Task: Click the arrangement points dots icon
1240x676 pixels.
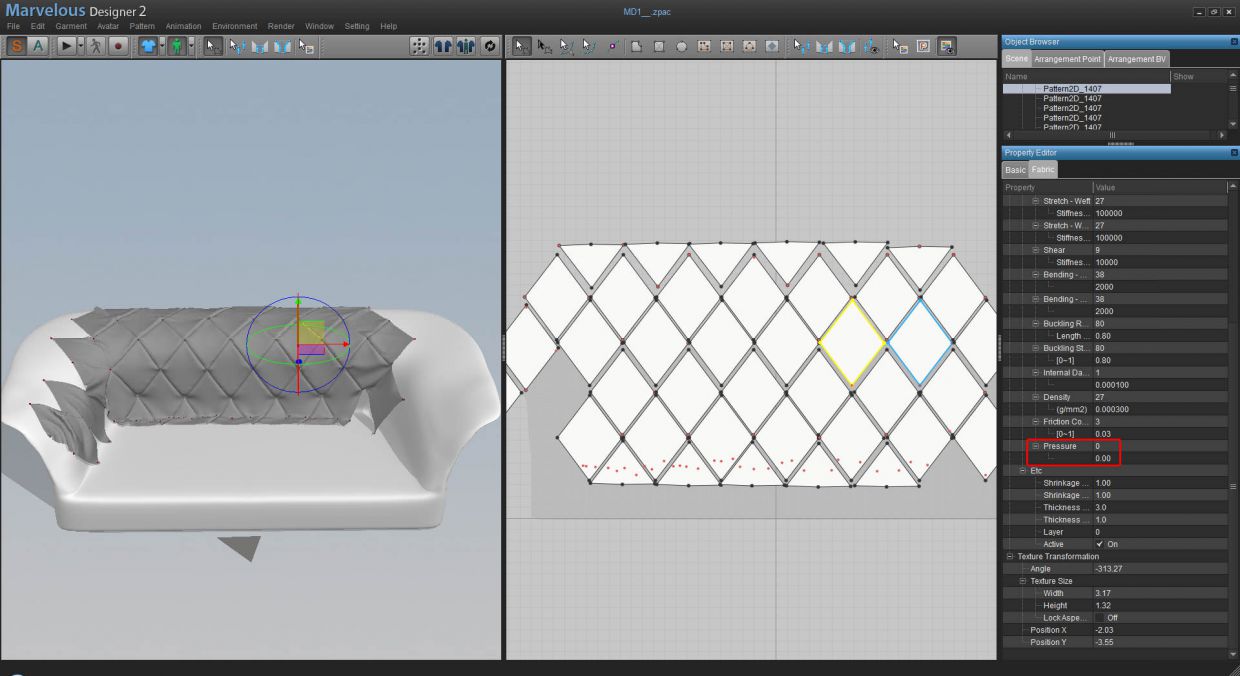Action: pyautogui.click(x=420, y=46)
